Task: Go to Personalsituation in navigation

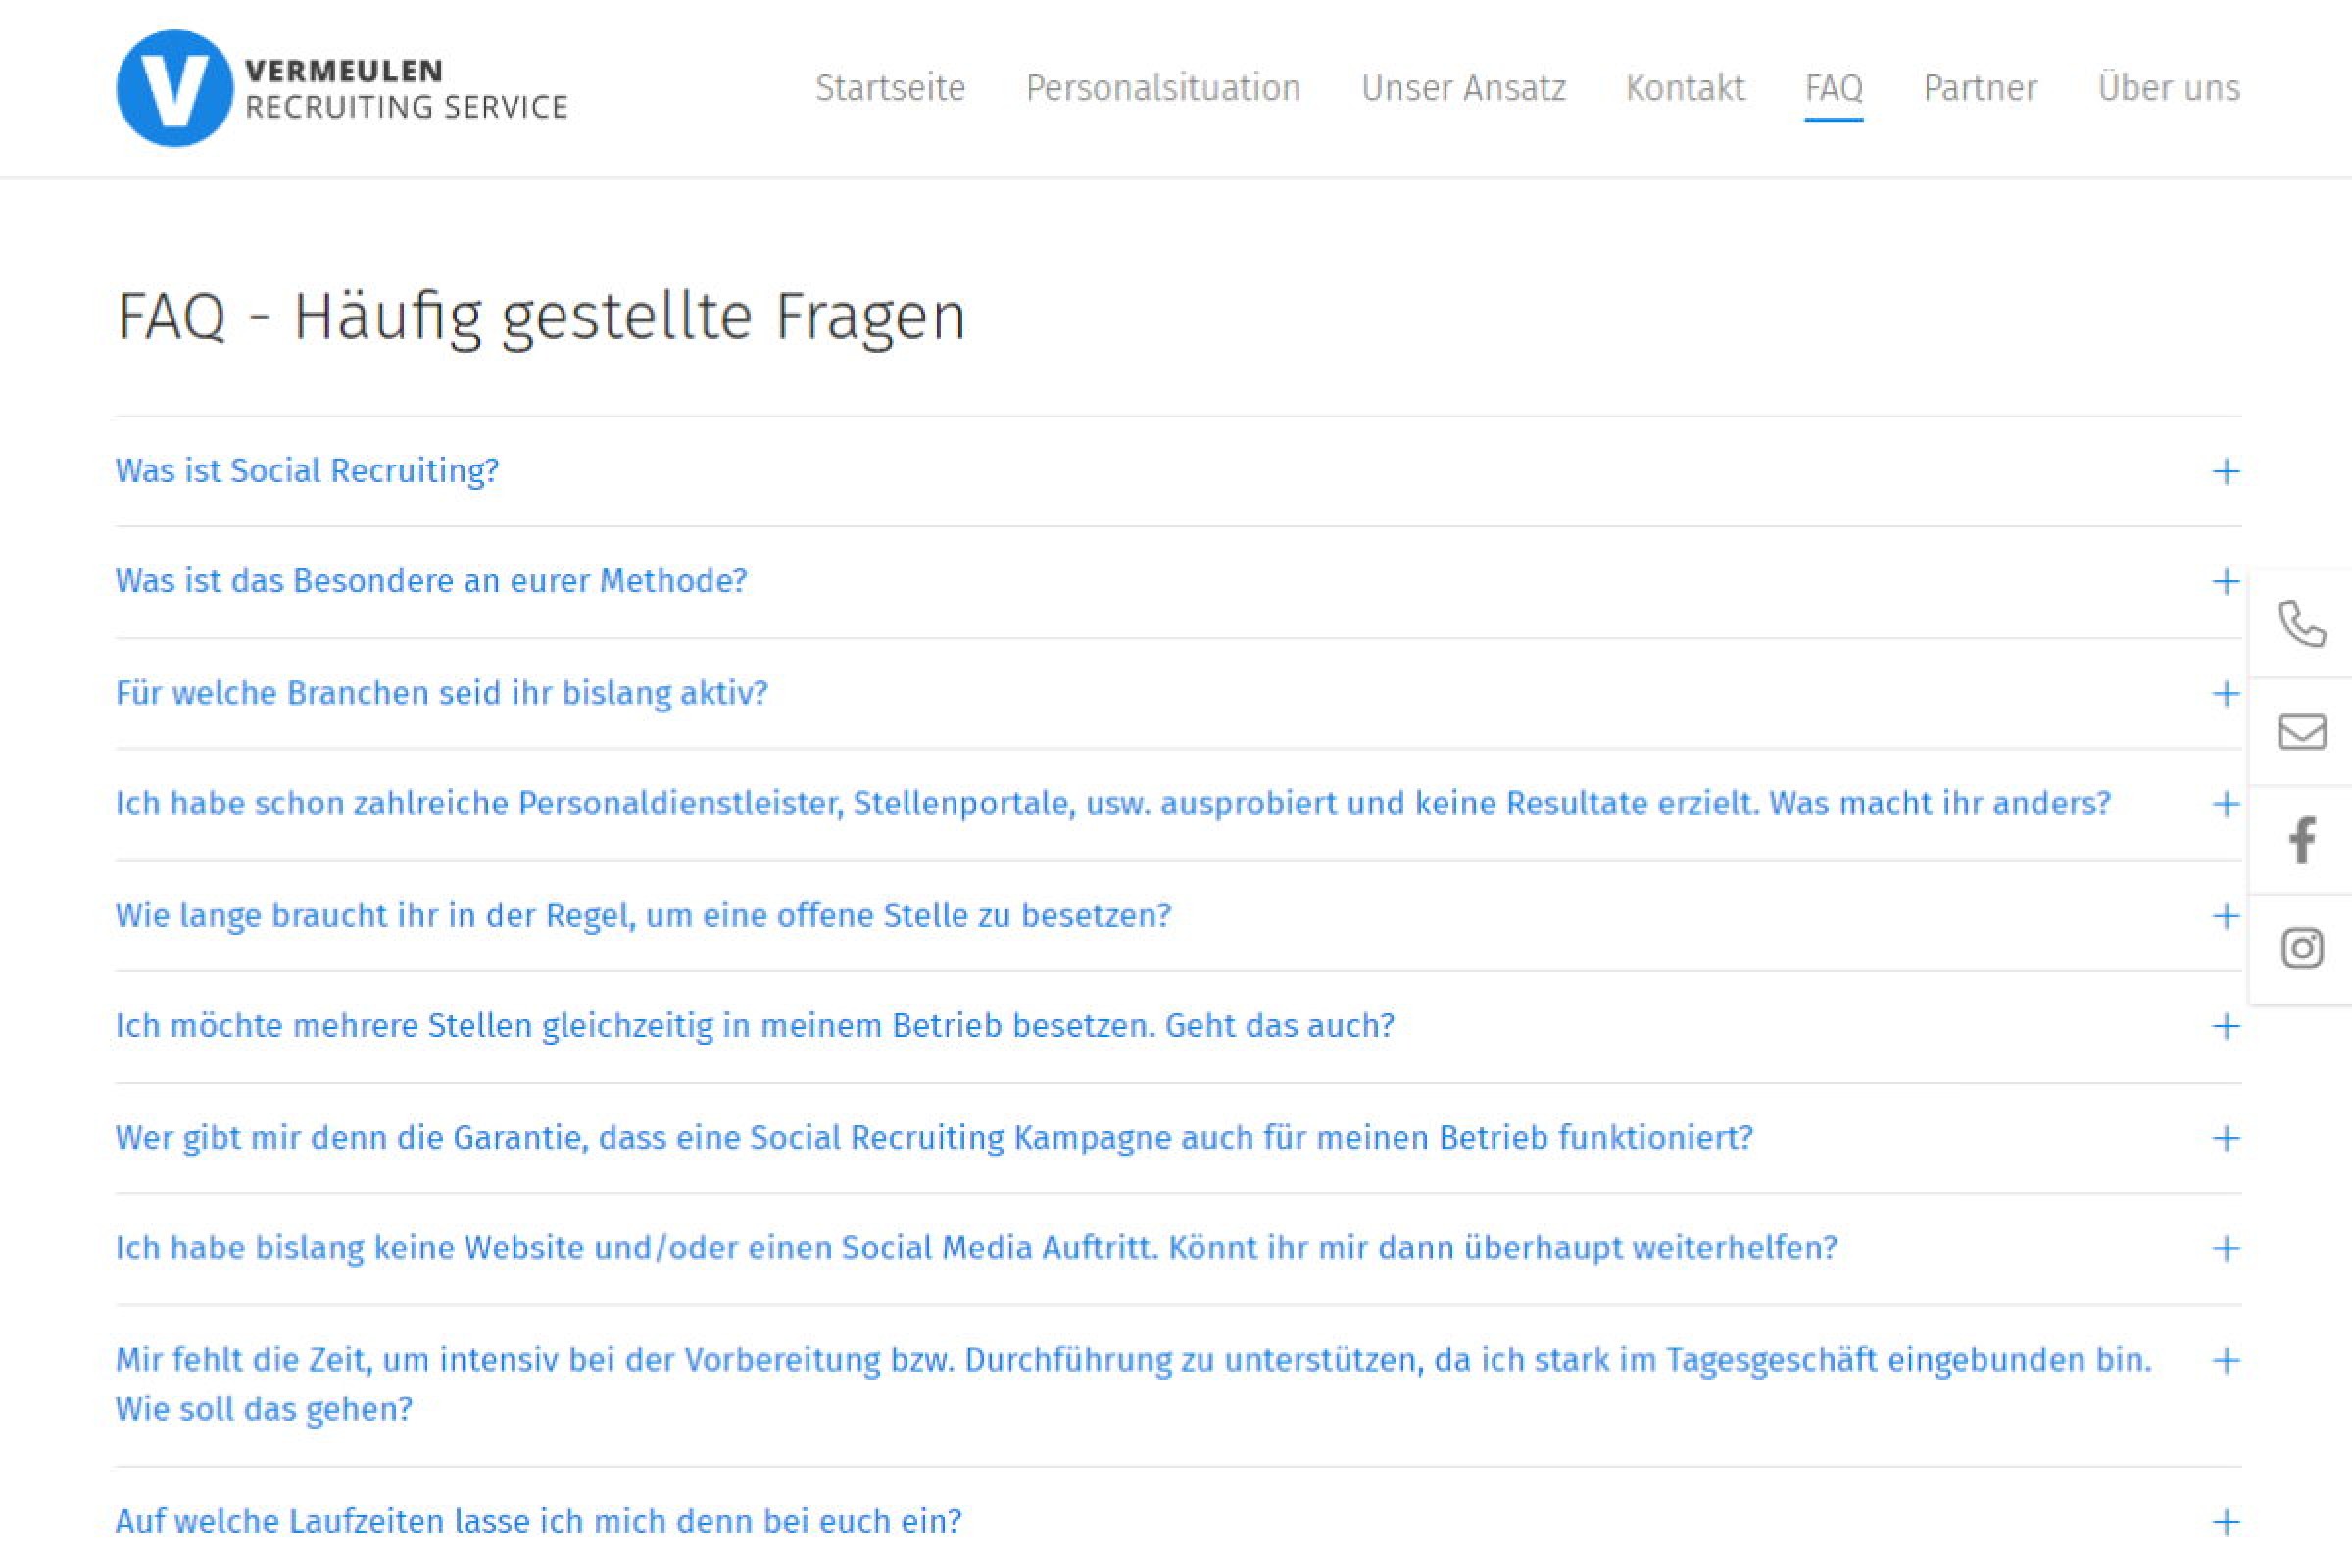Action: tap(1163, 88)
